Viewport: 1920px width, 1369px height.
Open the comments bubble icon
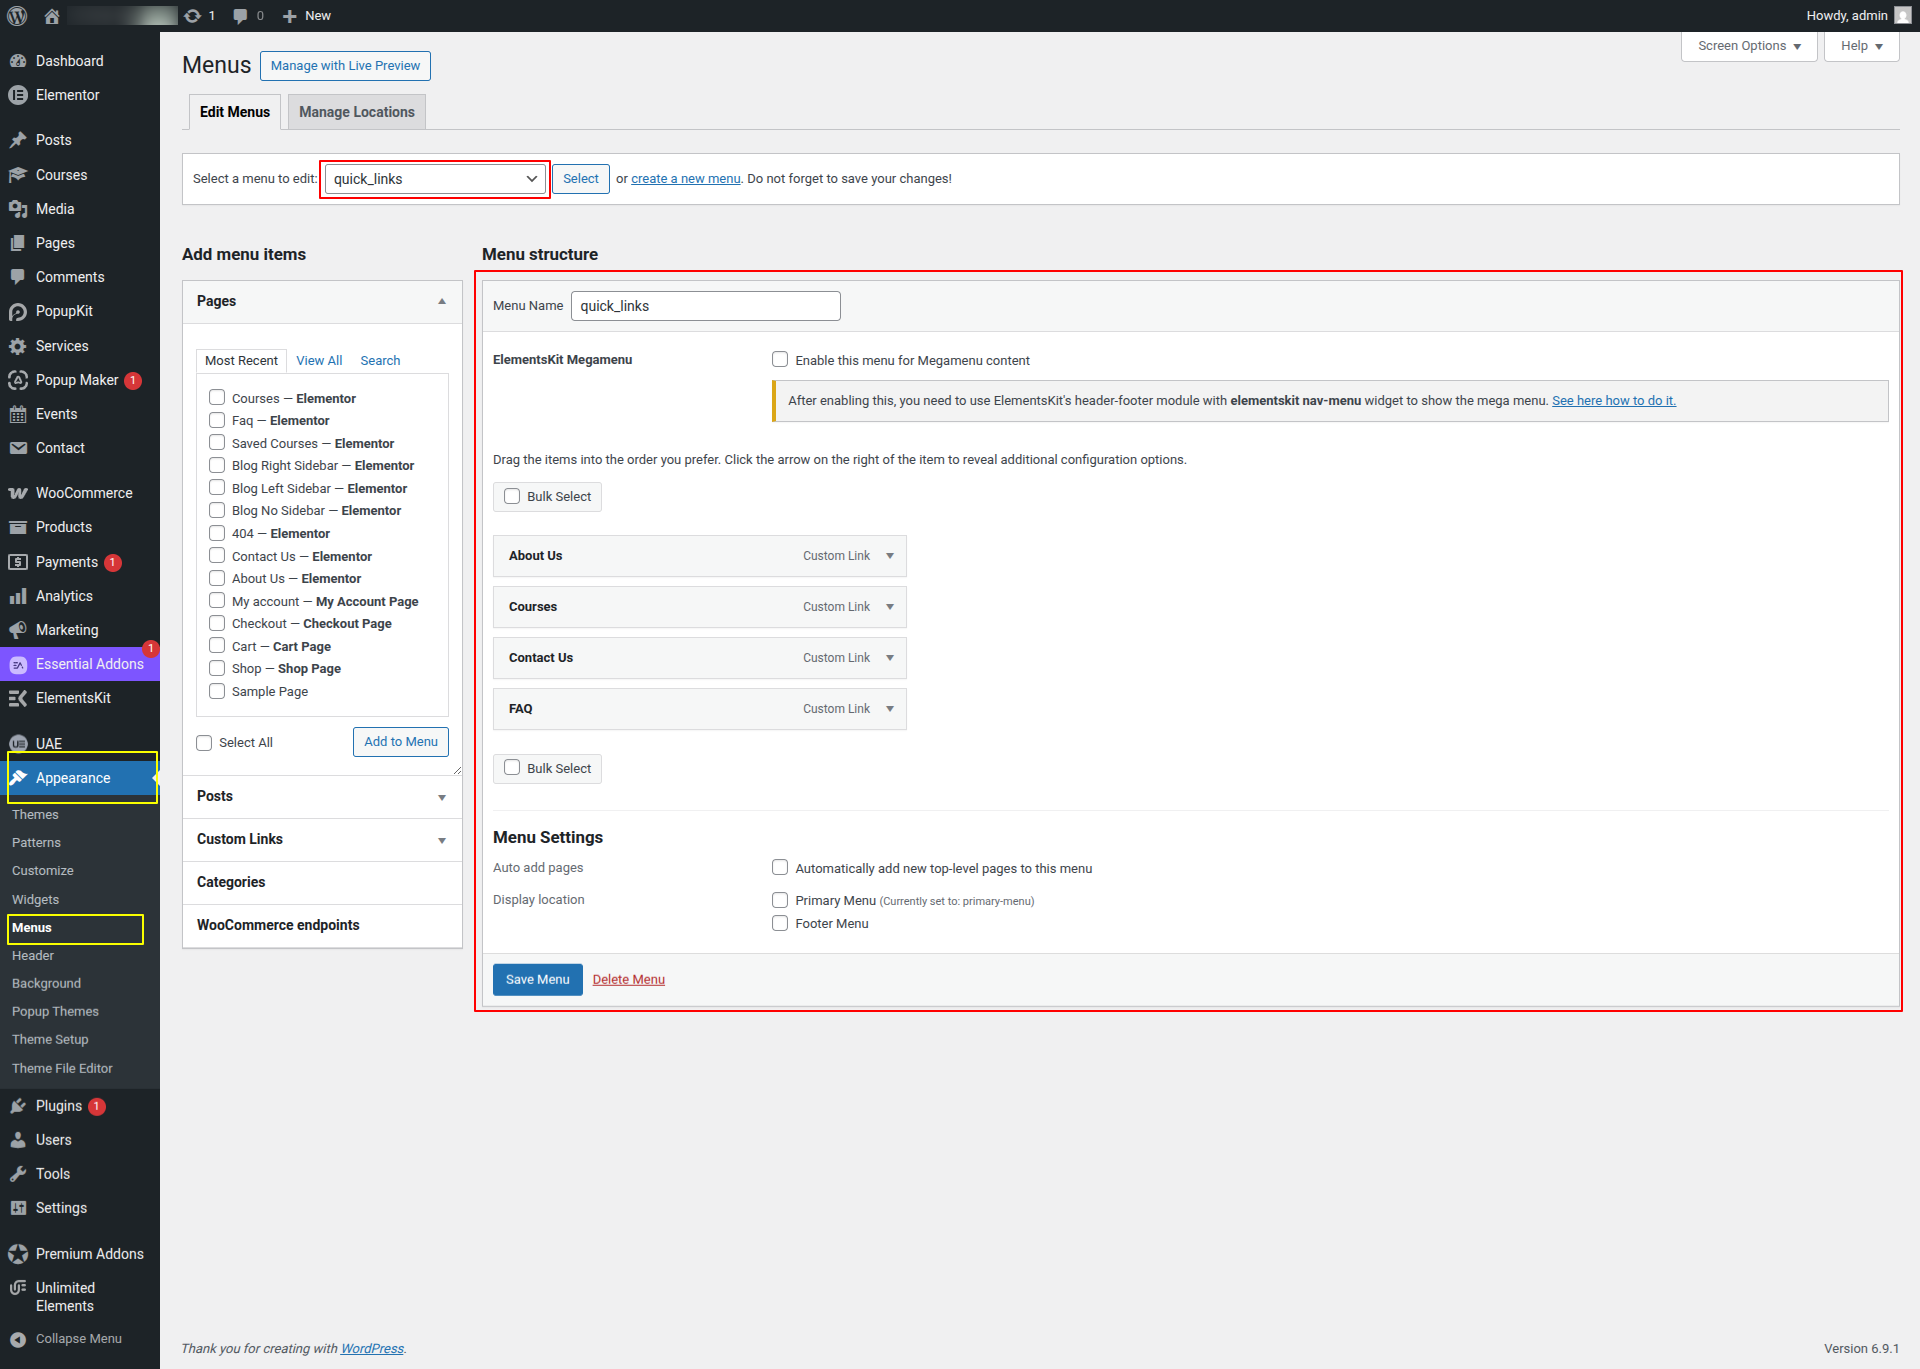pos(241,16)
